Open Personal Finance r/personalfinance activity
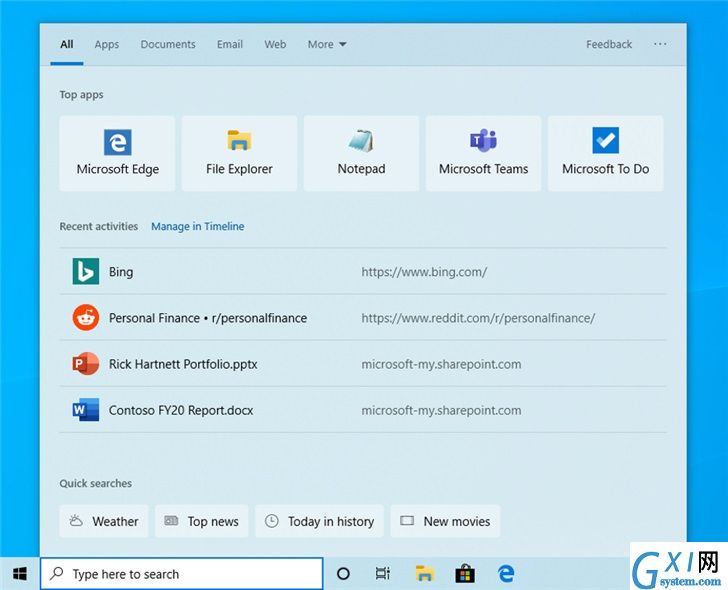728x590 pixels. tap(208, 318)
